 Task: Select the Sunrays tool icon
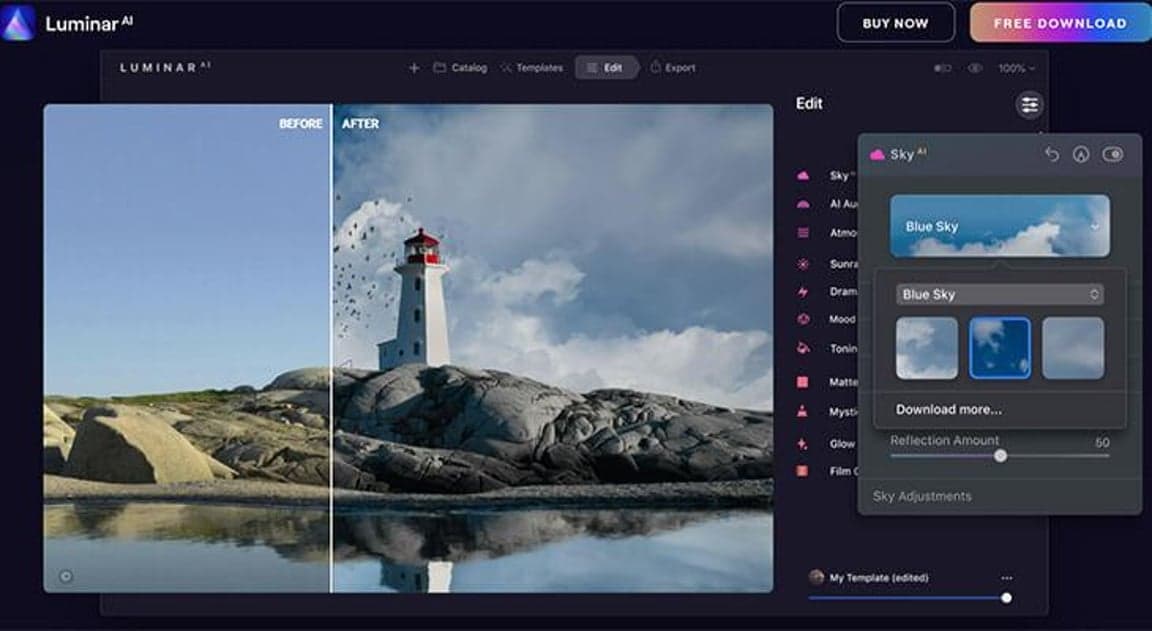803,264
